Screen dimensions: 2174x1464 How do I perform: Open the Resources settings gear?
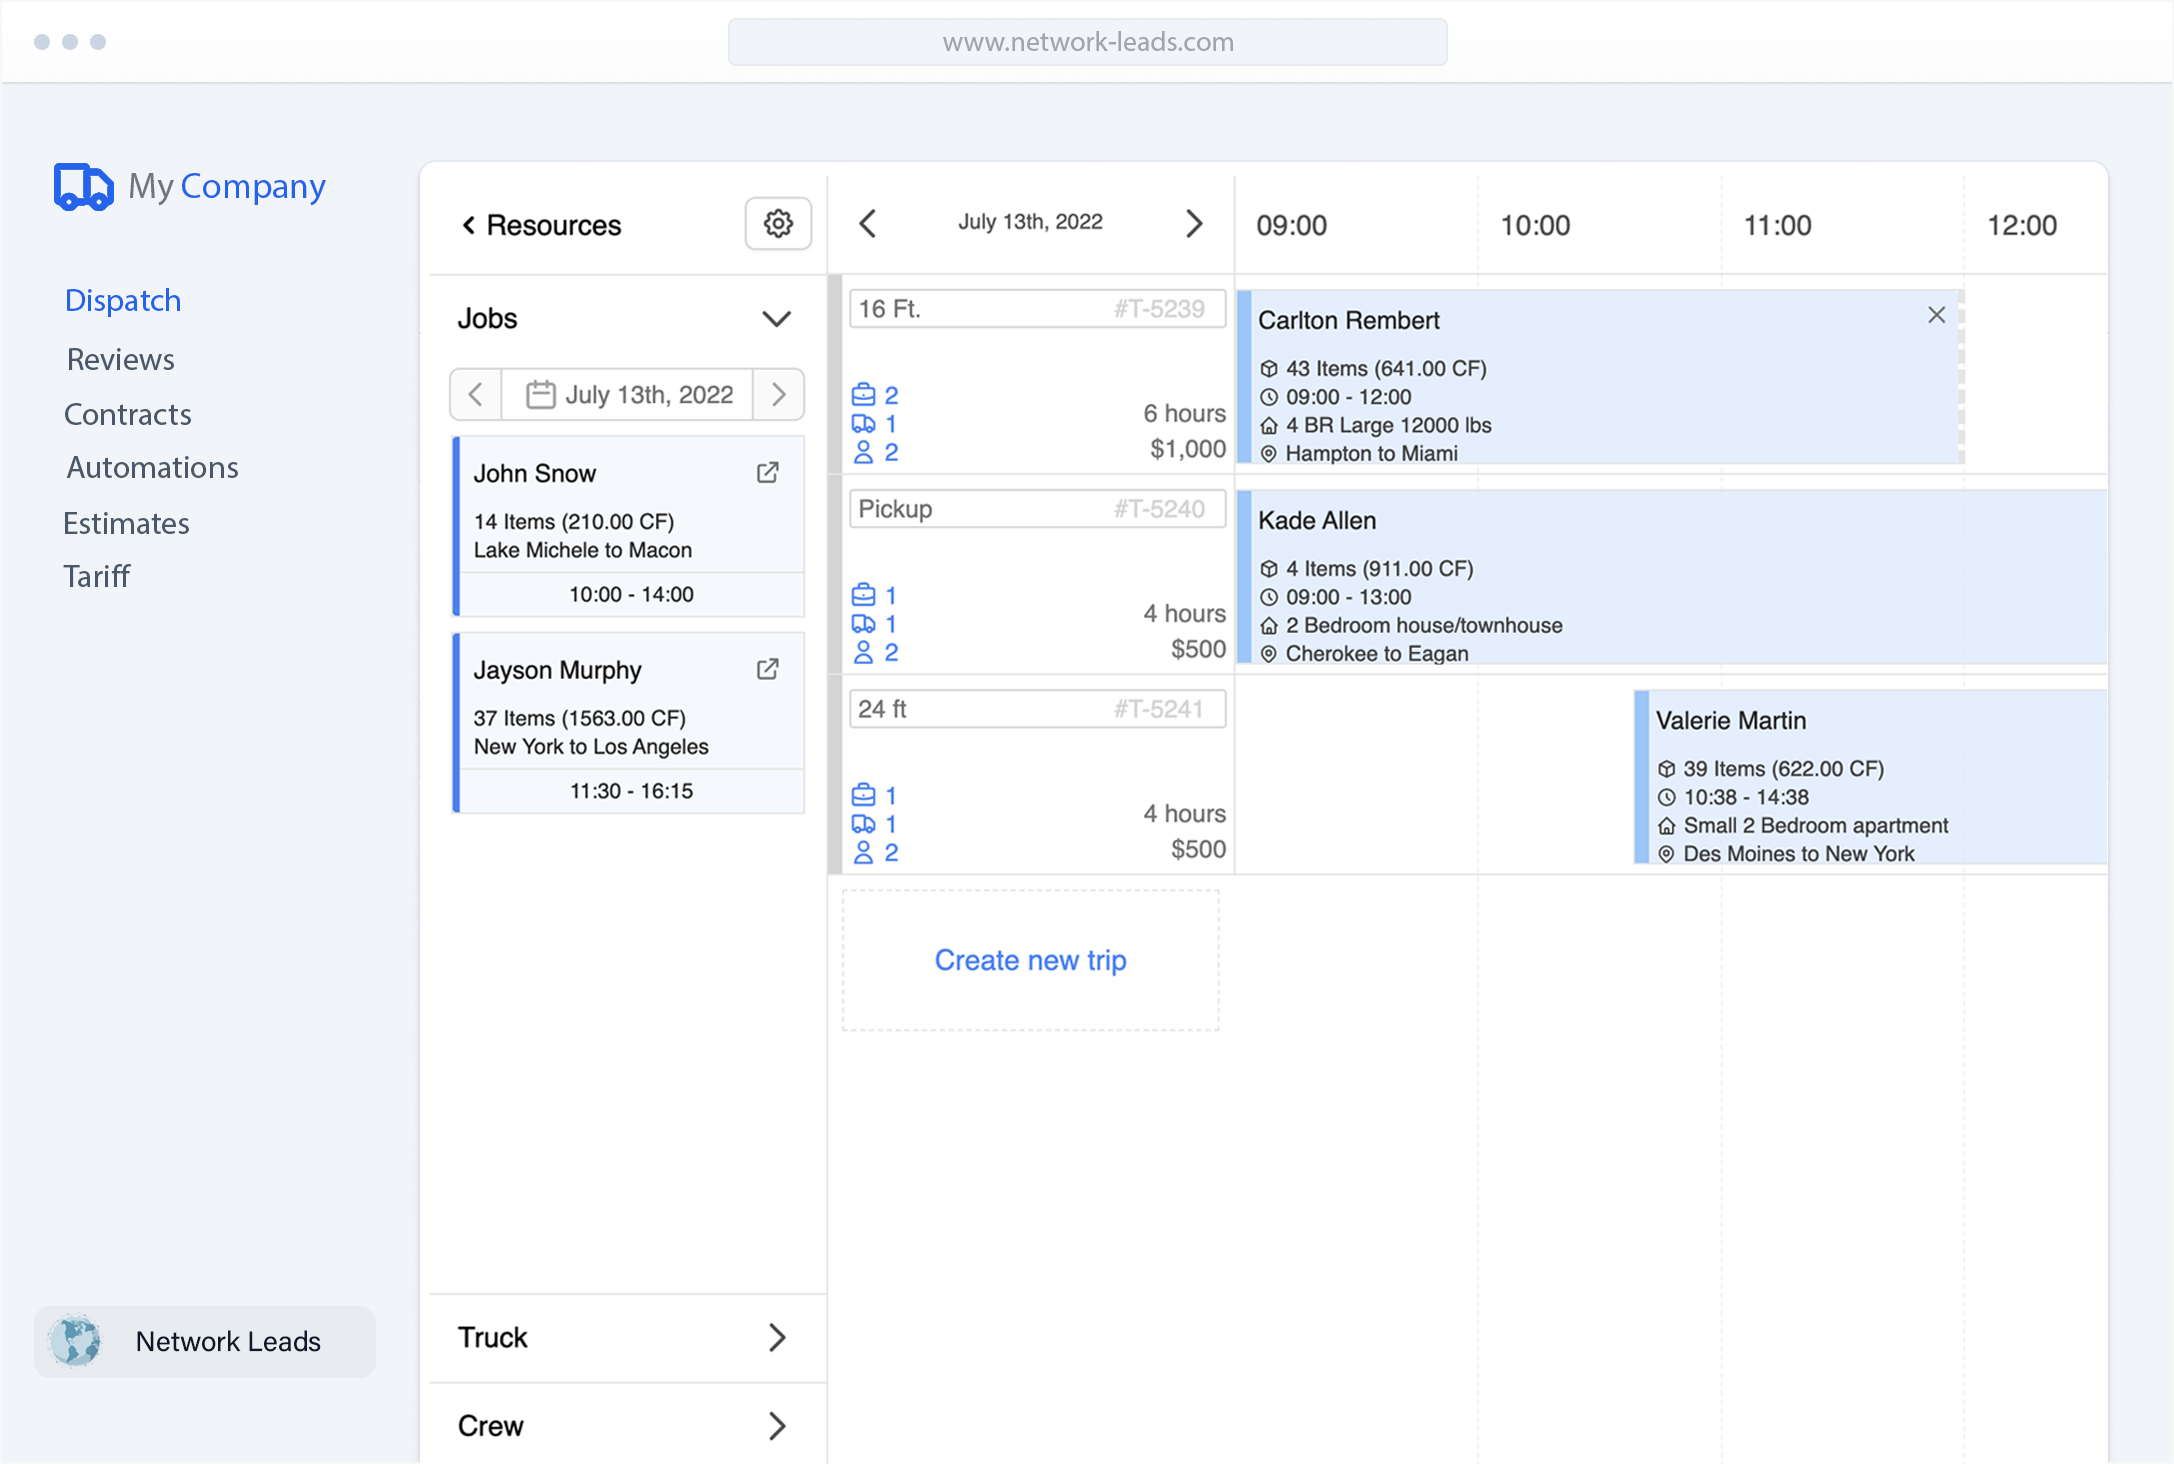(x=778, y=224)
